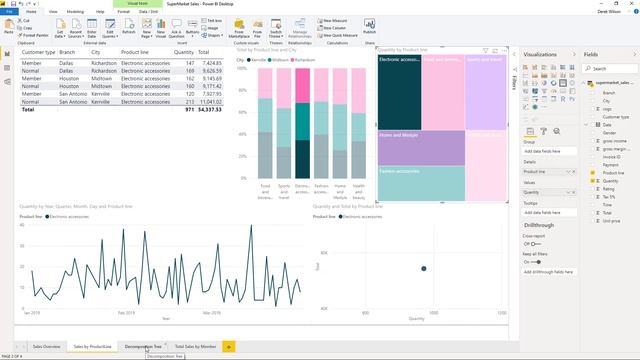
Task: Uncheck the Quantity field checkbox
Action: (x=593, y=181)
